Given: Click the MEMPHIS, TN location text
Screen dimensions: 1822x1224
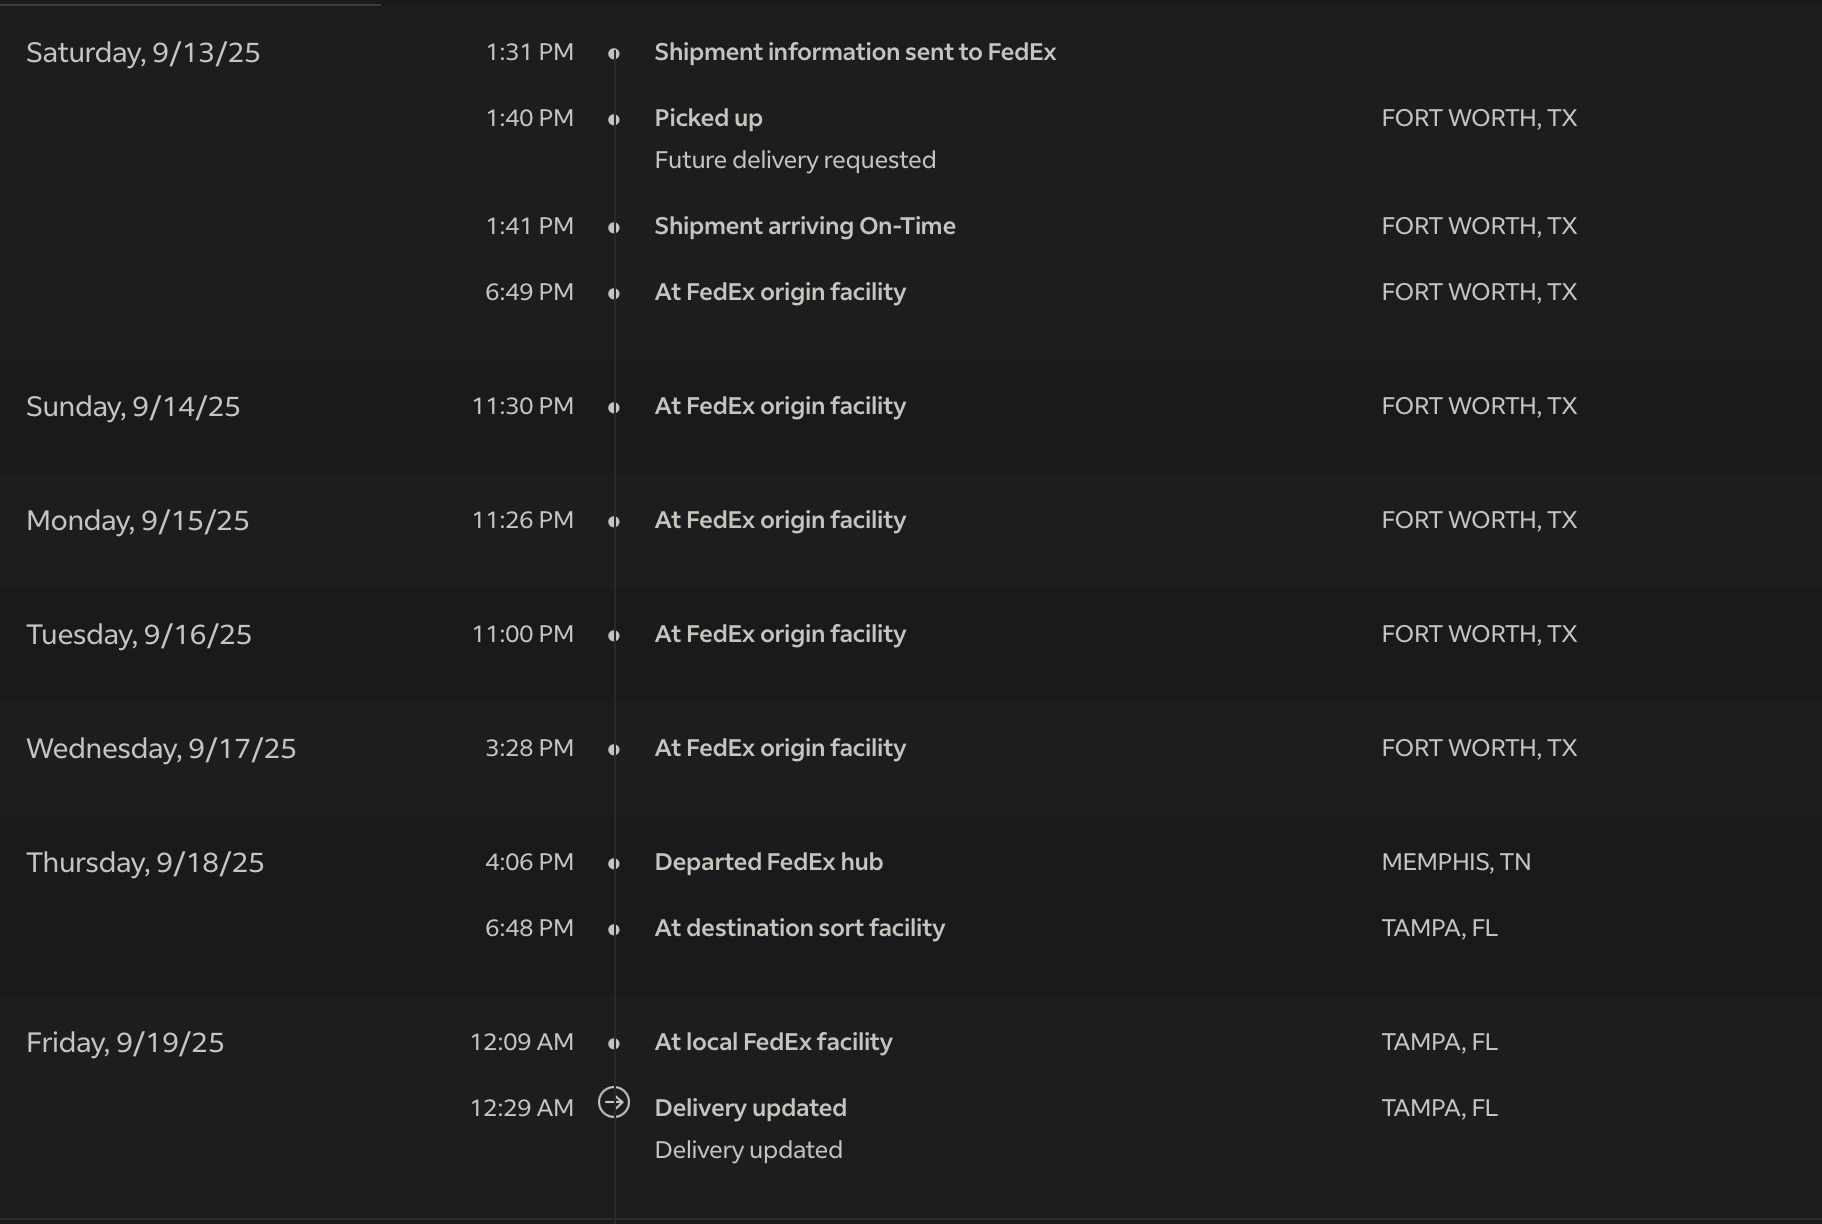Looking at the screenshot, I should coord(1456,862).
